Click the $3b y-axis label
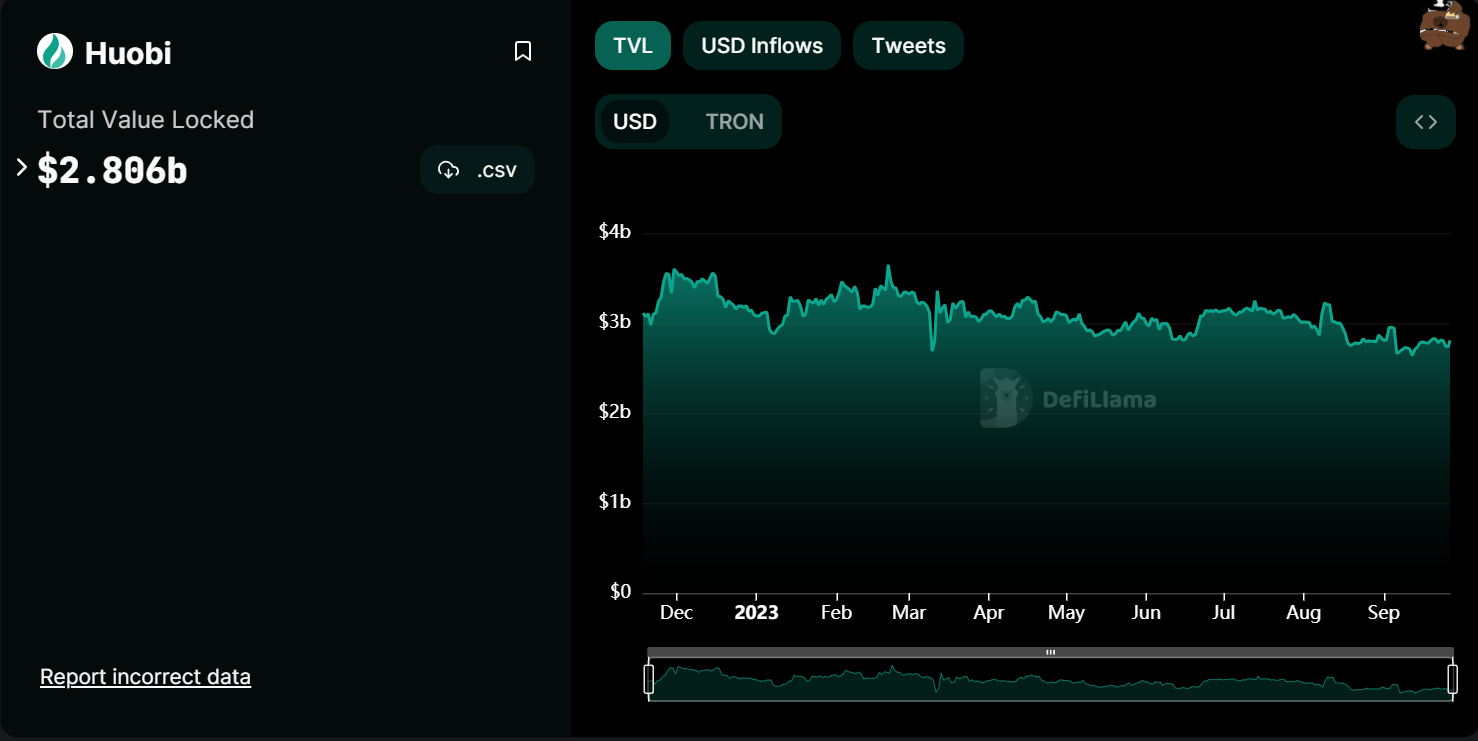This screenshot has width=1478, height=741. tap(615, 322)
